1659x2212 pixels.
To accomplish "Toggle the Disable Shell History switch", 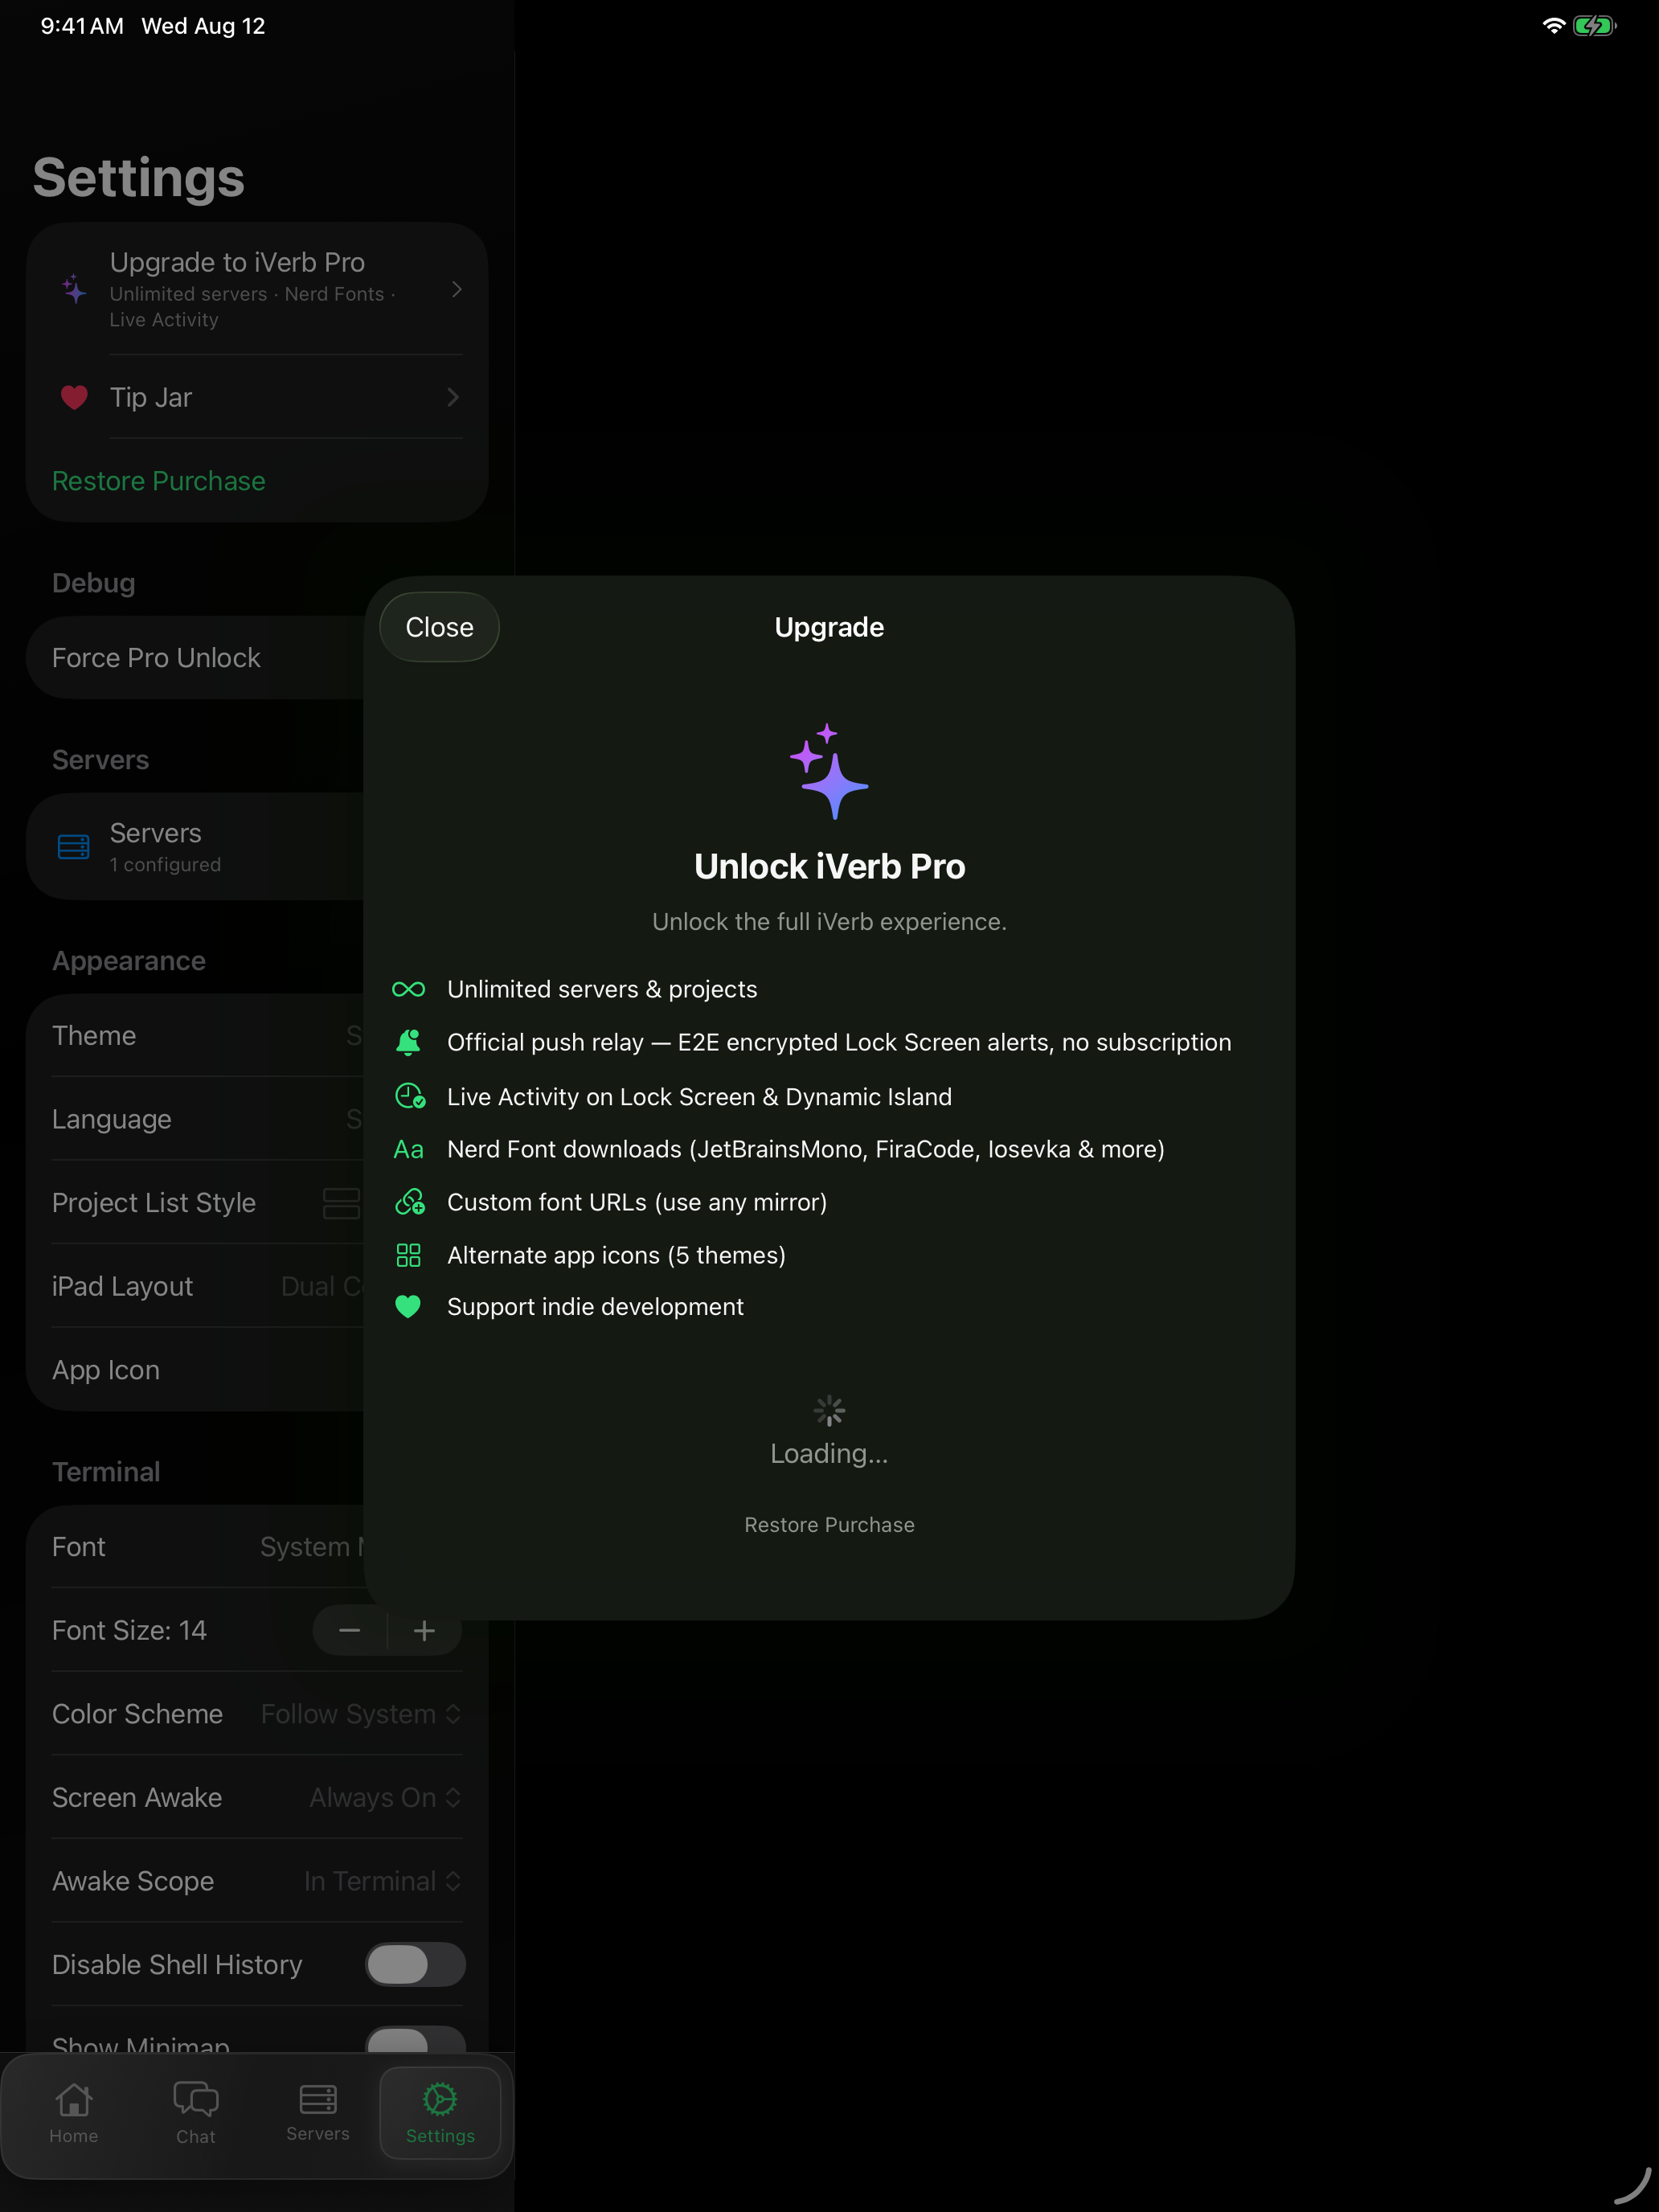I will [x=415, y=1964].
